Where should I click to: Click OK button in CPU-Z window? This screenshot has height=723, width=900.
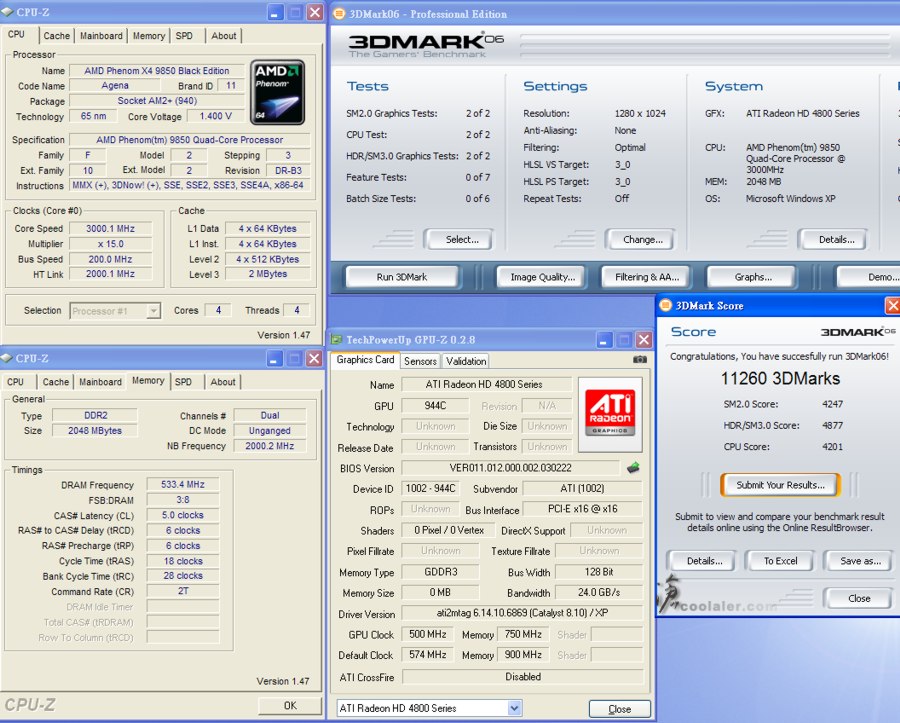pos(290,705)
